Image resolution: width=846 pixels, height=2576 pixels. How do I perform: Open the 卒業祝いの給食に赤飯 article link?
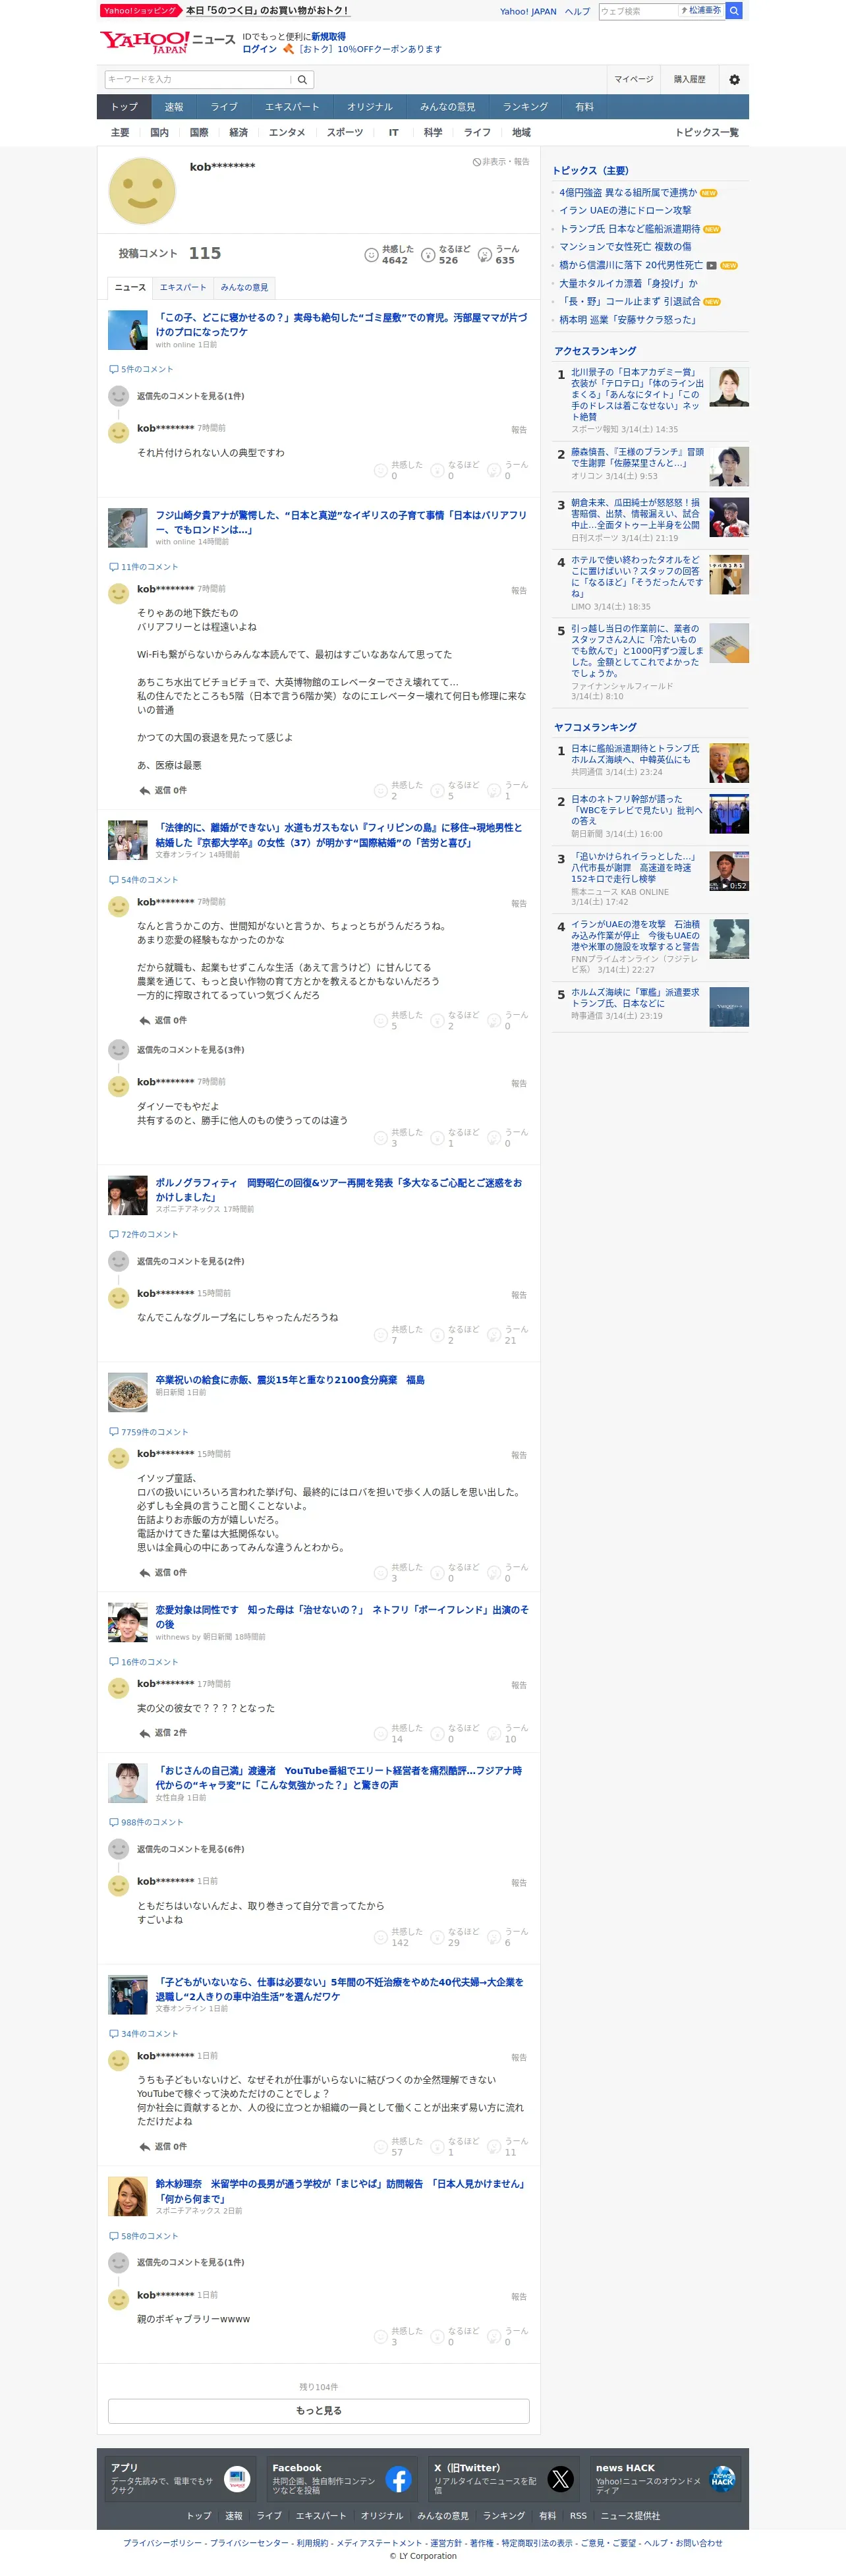point(289,1379)
